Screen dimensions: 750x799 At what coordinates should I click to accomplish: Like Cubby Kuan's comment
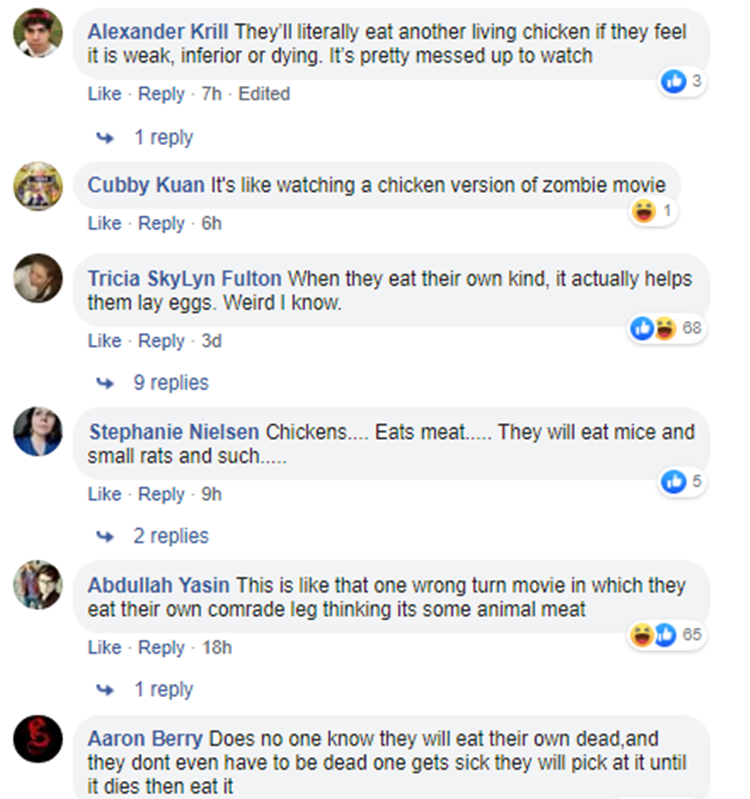(x=104, y=223)
